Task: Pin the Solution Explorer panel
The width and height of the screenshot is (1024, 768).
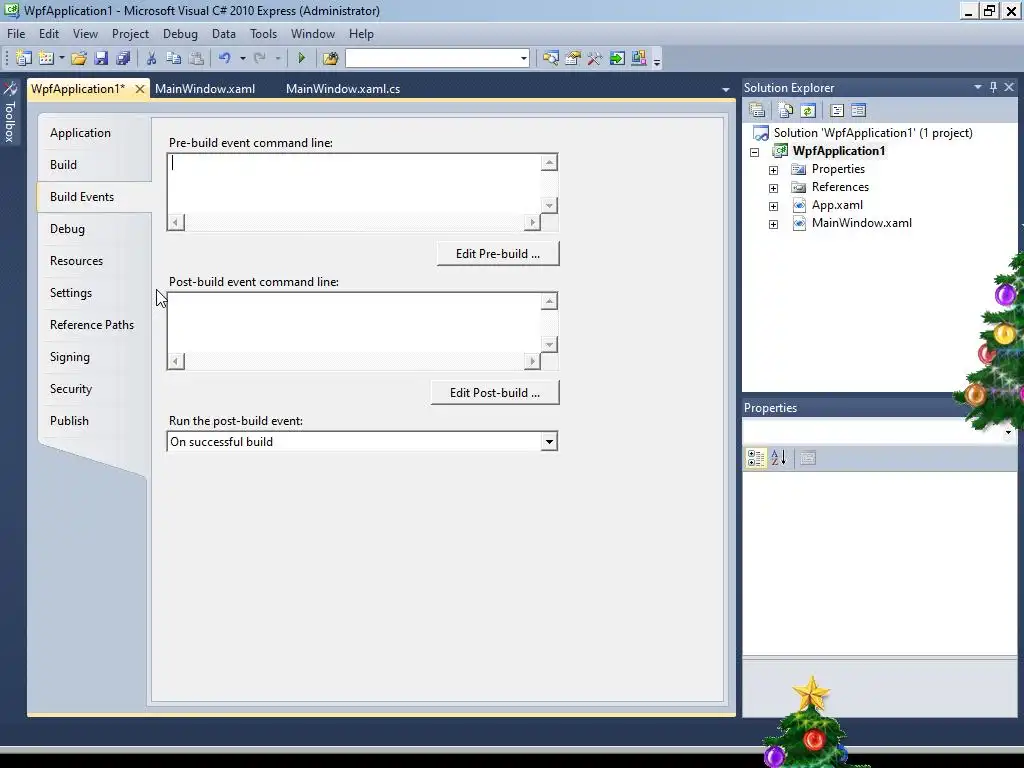Action: pos(993,87)
